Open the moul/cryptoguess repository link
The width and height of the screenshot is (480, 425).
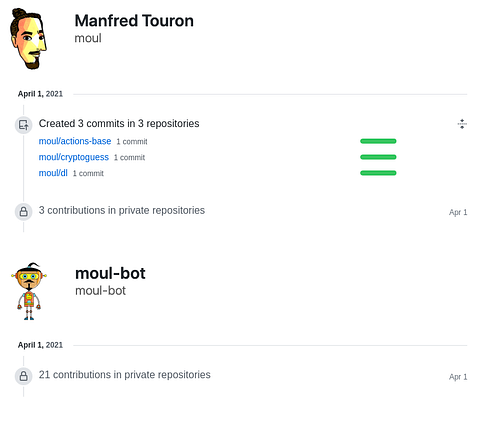74,157
